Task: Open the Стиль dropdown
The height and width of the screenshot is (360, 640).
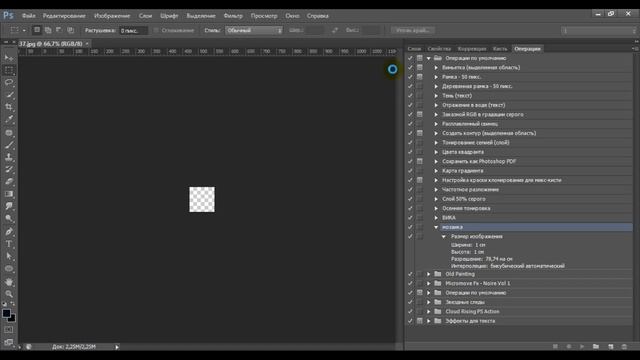Action: point(254,30)
